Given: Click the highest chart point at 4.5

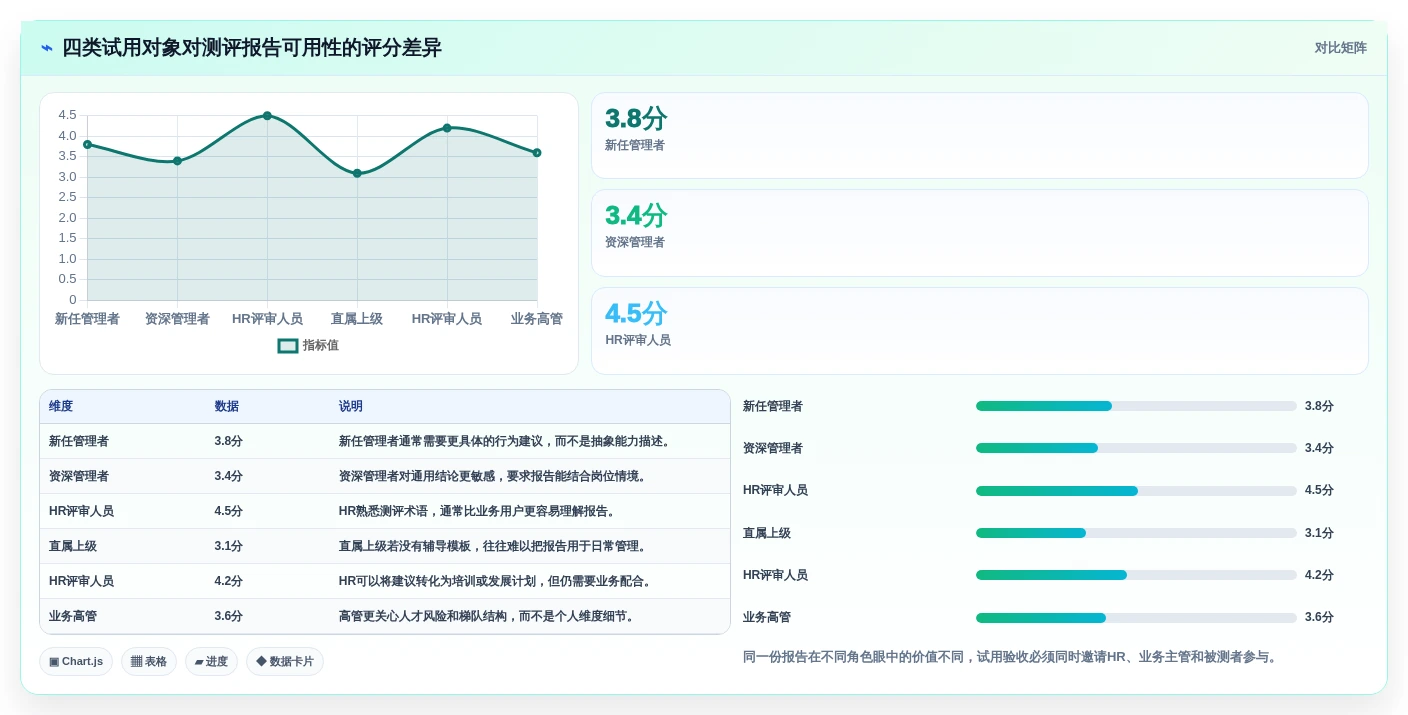Looking at the screenshot, I should pos(267,116).
